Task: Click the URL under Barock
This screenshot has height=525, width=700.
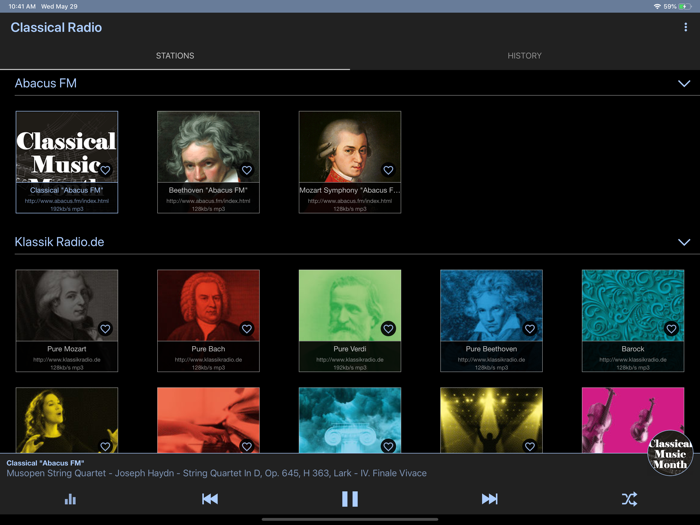Action: pos(633,360)
